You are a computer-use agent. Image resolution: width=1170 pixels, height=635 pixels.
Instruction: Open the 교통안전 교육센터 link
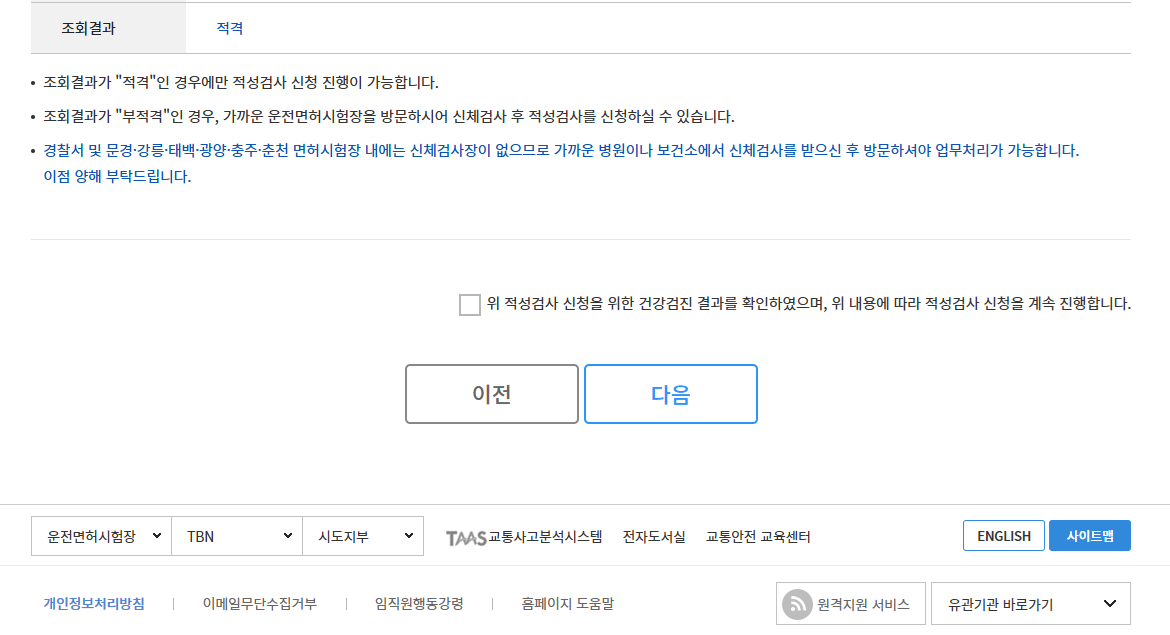tap(755, 536)
